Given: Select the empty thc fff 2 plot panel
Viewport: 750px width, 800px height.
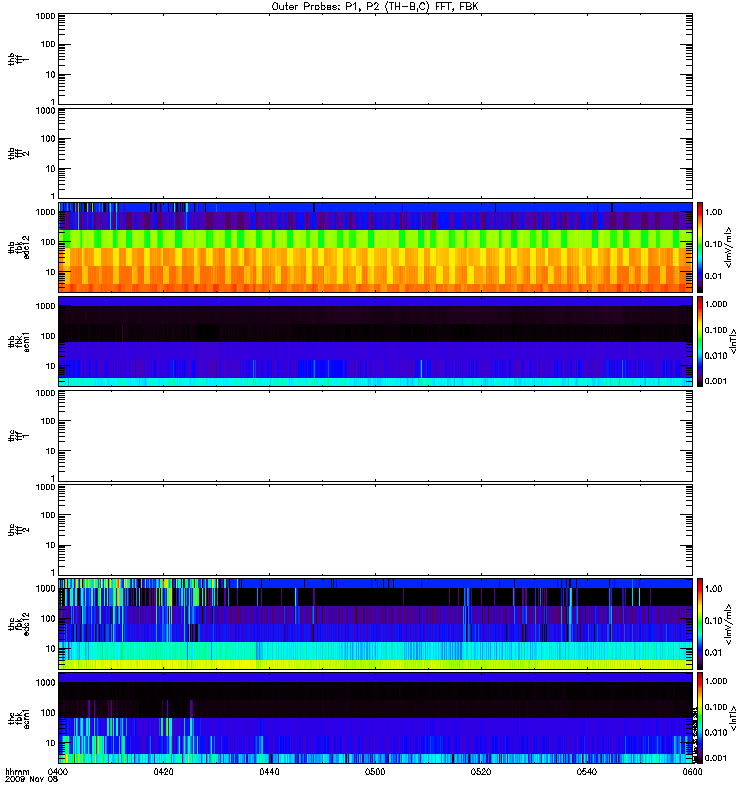Looking at the screenshot, I should 376,530.
